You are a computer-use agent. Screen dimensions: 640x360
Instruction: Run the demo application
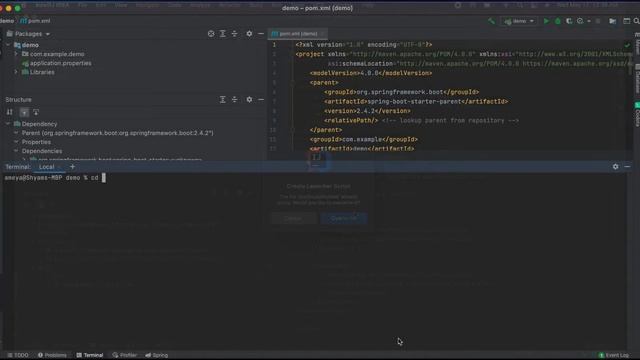point(546,21)
